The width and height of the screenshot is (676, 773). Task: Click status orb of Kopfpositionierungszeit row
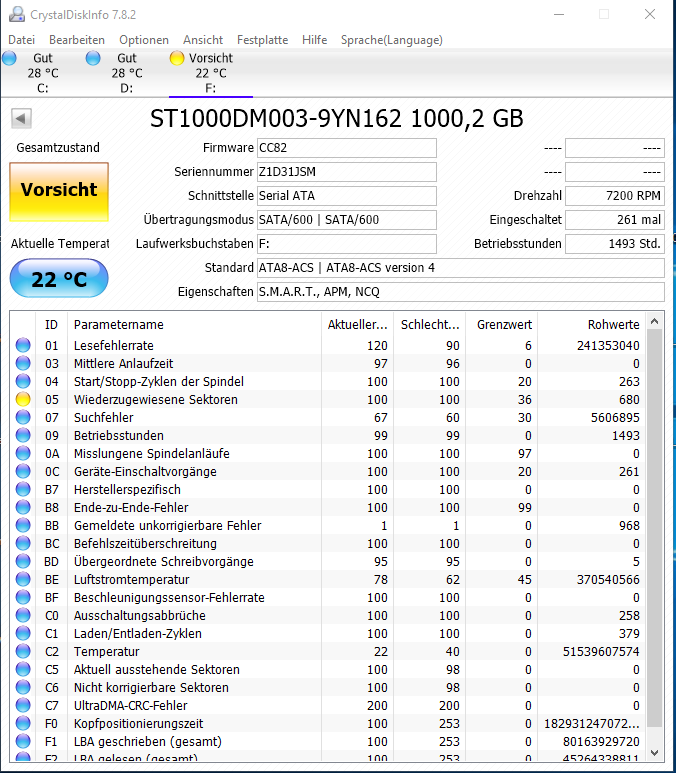tap(23, 723)
